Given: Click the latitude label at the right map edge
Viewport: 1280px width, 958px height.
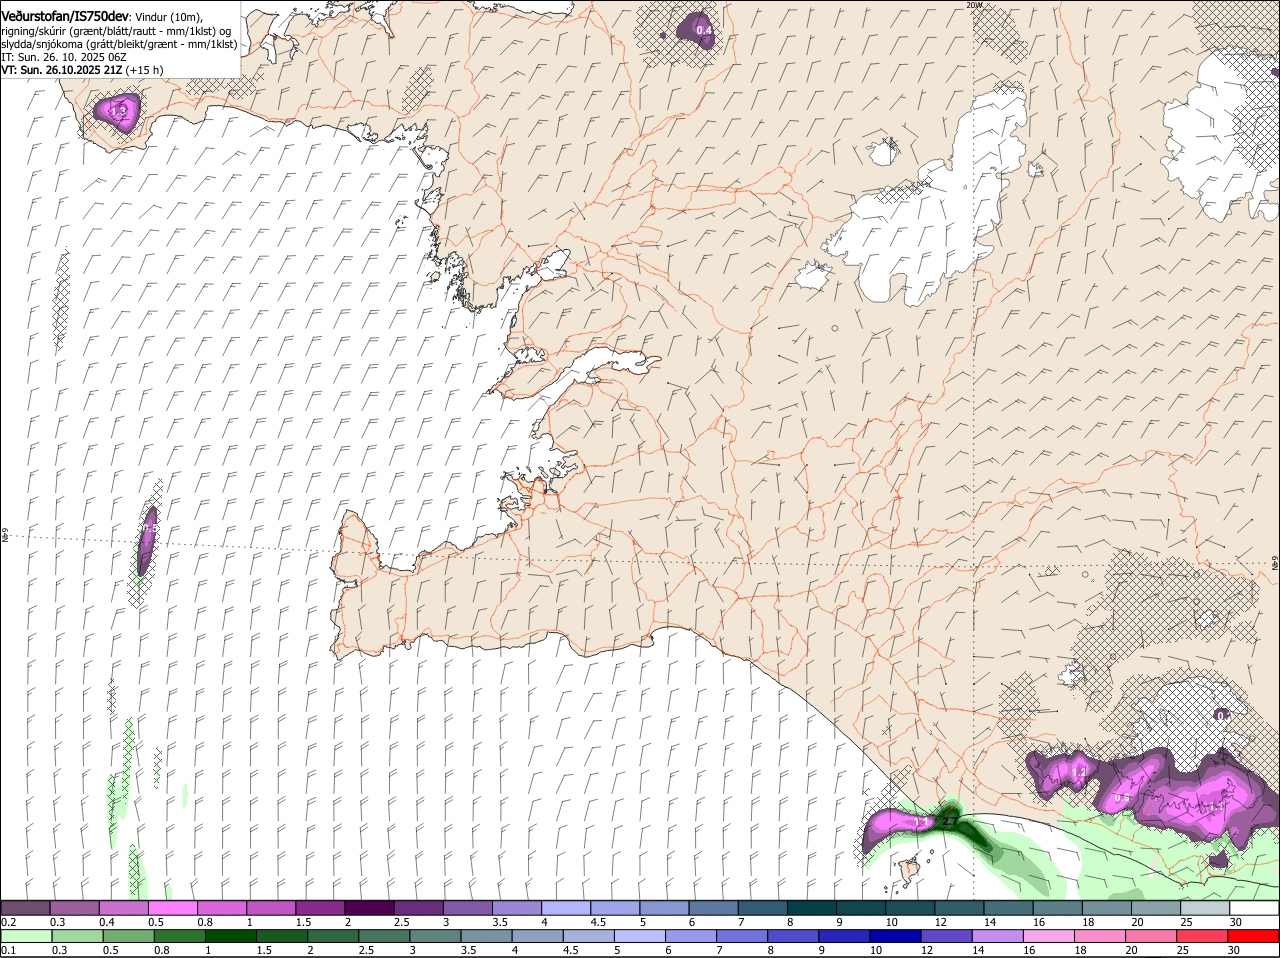Looking at the screenshot, I should point(1274,565).
